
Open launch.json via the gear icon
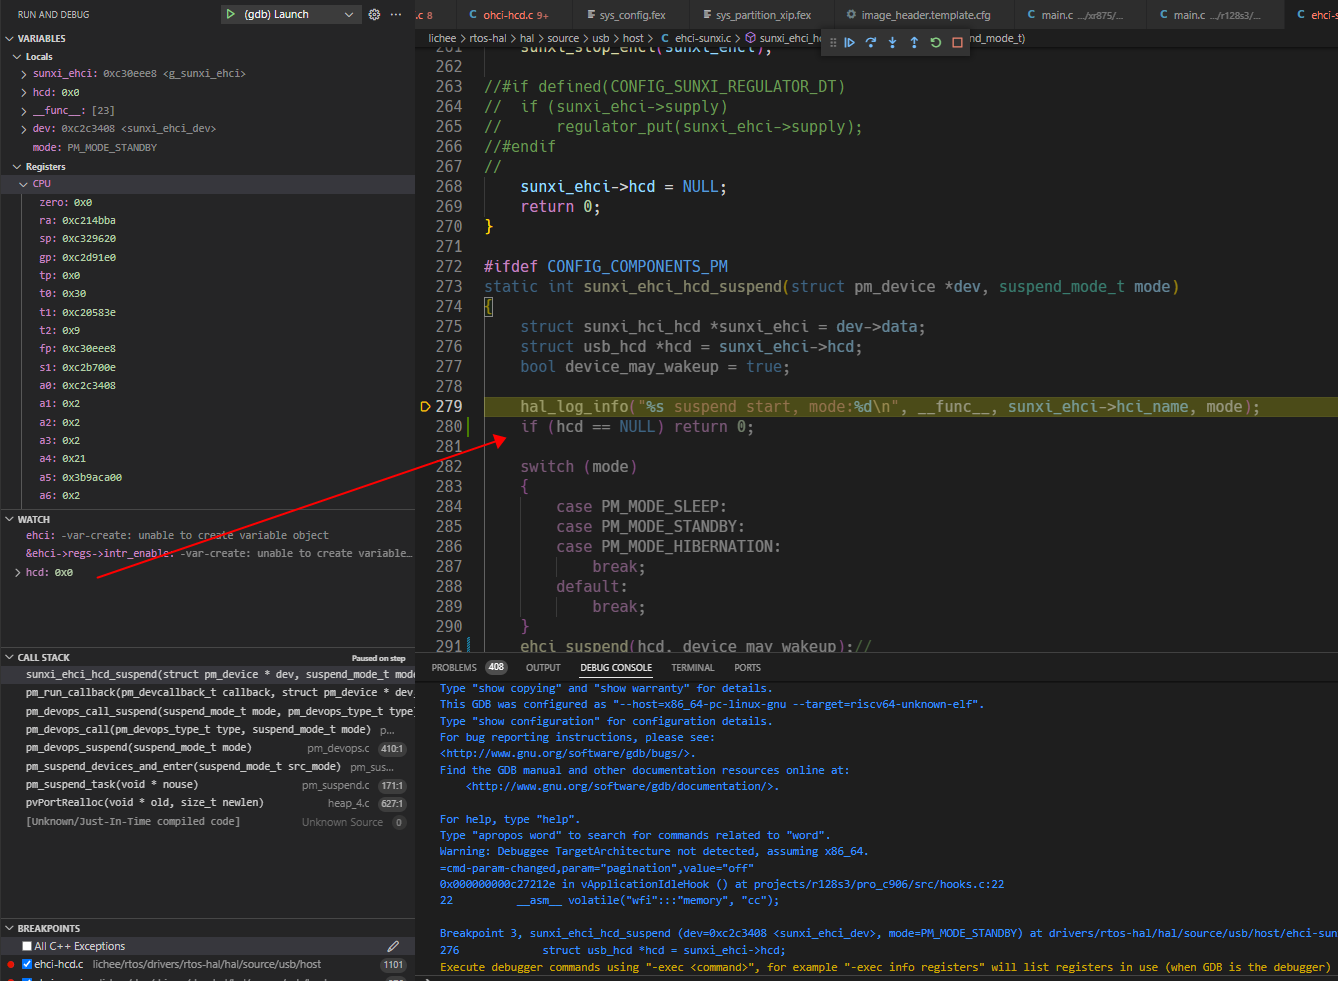click(374, 15)
